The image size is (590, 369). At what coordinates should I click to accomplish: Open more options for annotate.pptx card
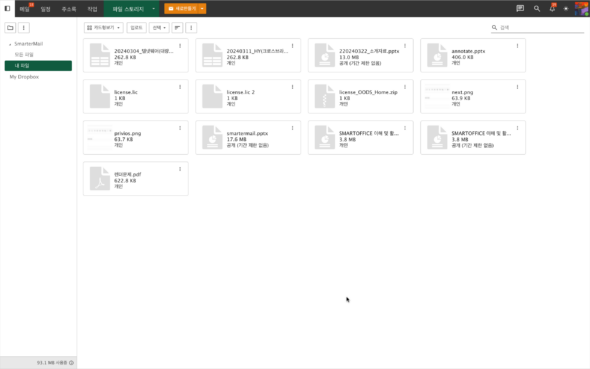point(517,46)
